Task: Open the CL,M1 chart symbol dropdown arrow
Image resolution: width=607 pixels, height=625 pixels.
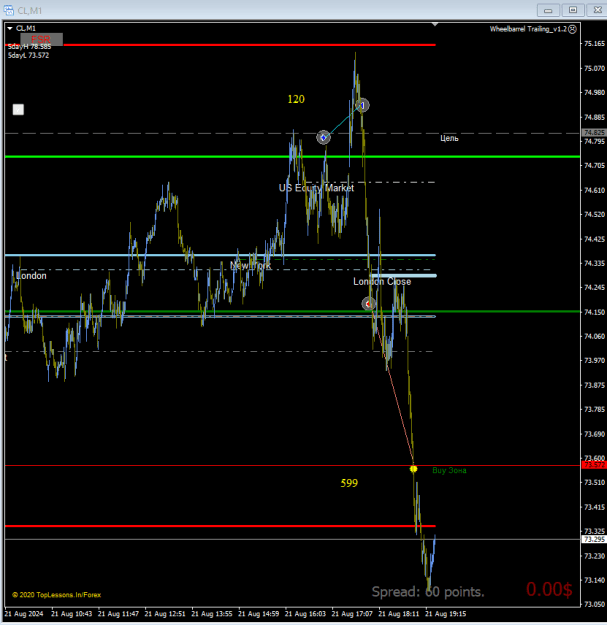Action: pos(10,29)
